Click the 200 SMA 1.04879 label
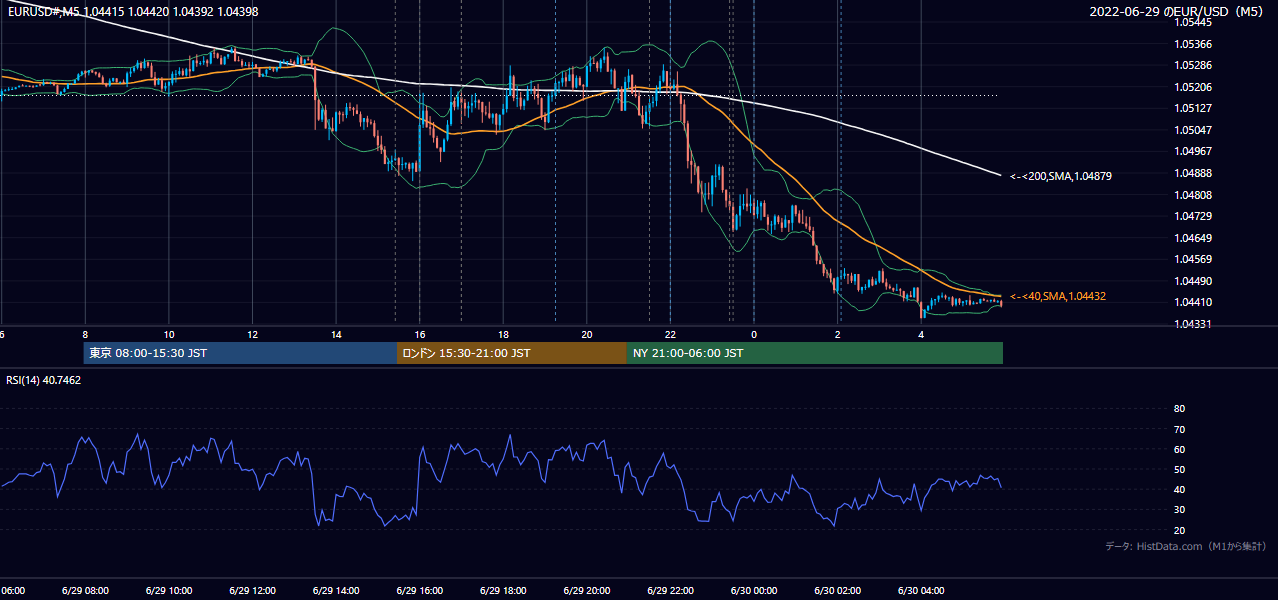1278x600 pixels. pyautogui.click(x=1061, y=176)
